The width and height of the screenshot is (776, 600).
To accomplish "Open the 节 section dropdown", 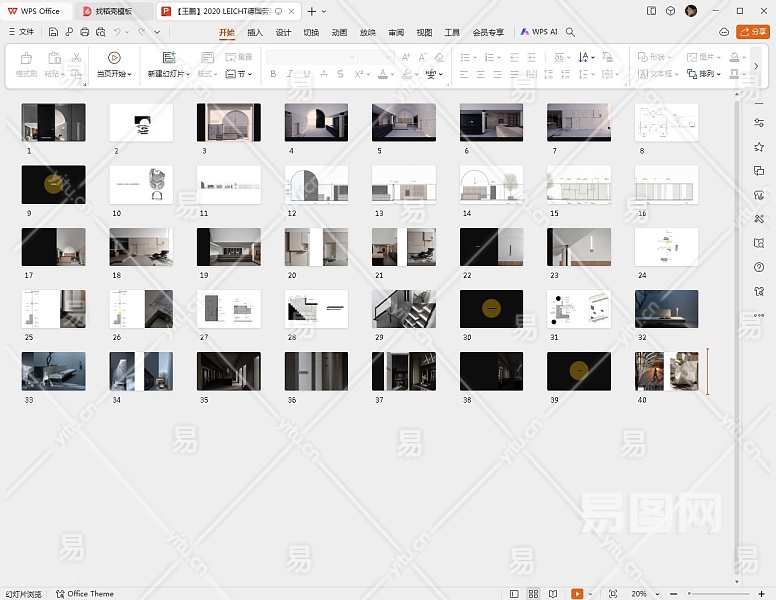I will coord(241,74).
